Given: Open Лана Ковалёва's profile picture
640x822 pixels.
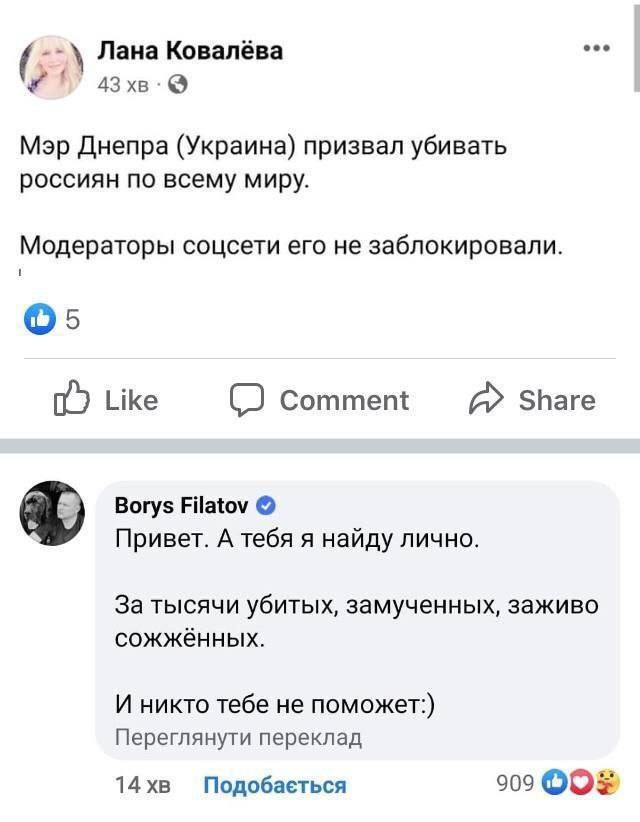Looking at the screenshot, I should click(x=50, y=68).
